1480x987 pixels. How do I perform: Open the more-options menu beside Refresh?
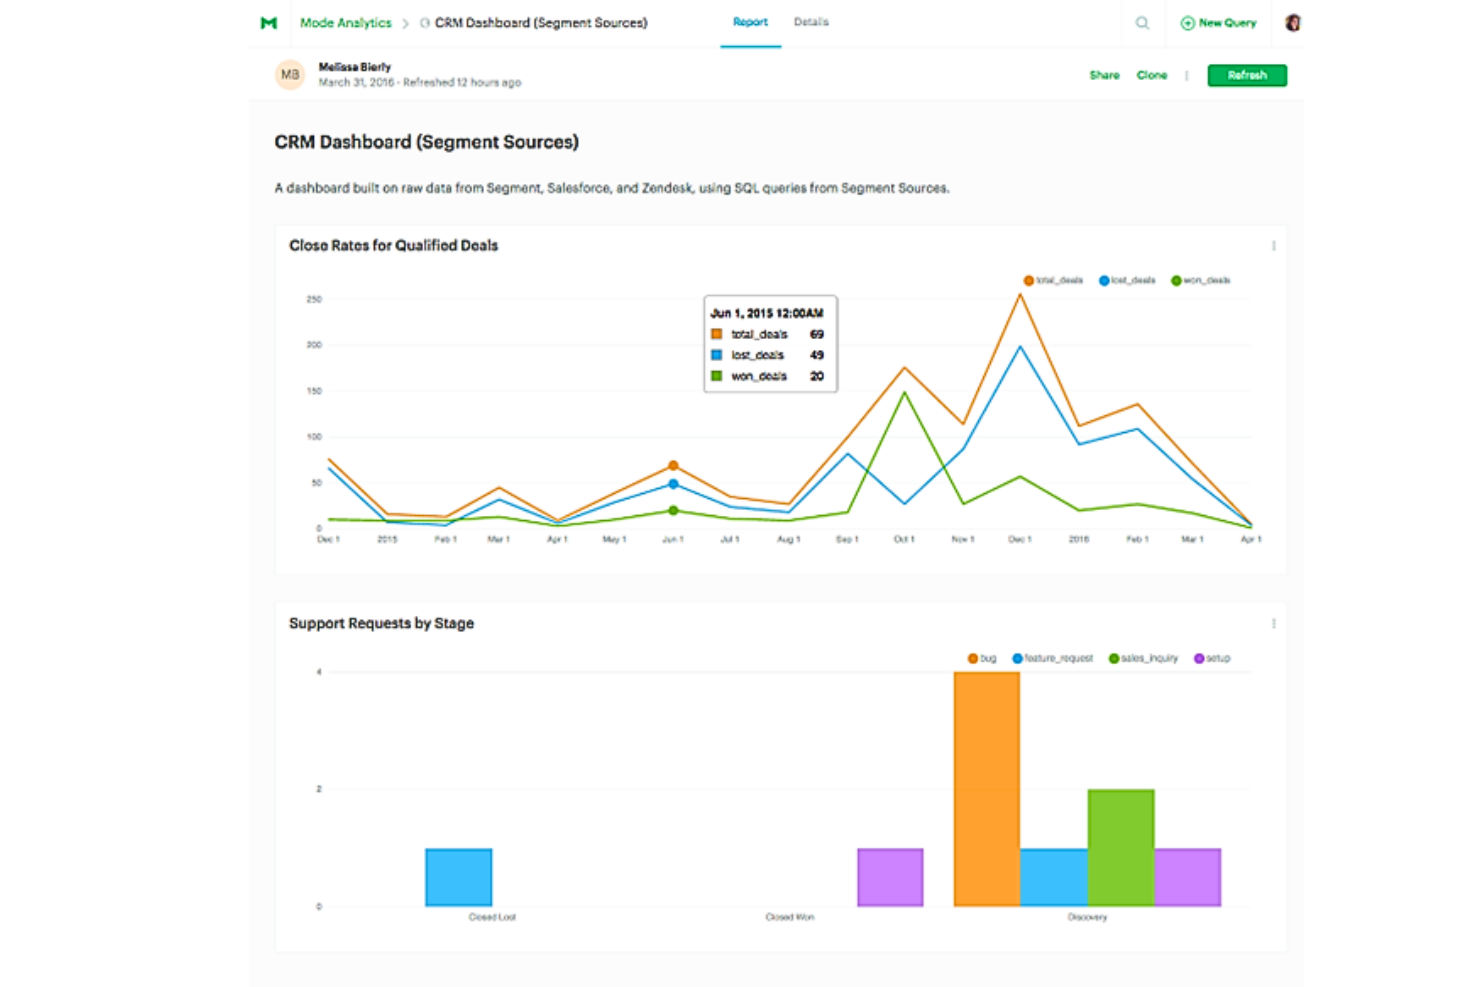(1186, 75)
